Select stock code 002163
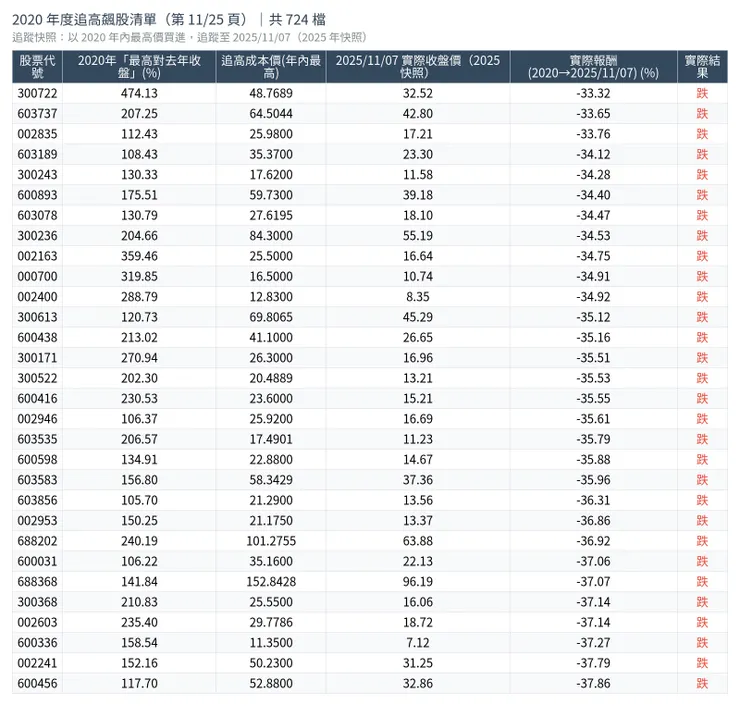 (37, 256)
